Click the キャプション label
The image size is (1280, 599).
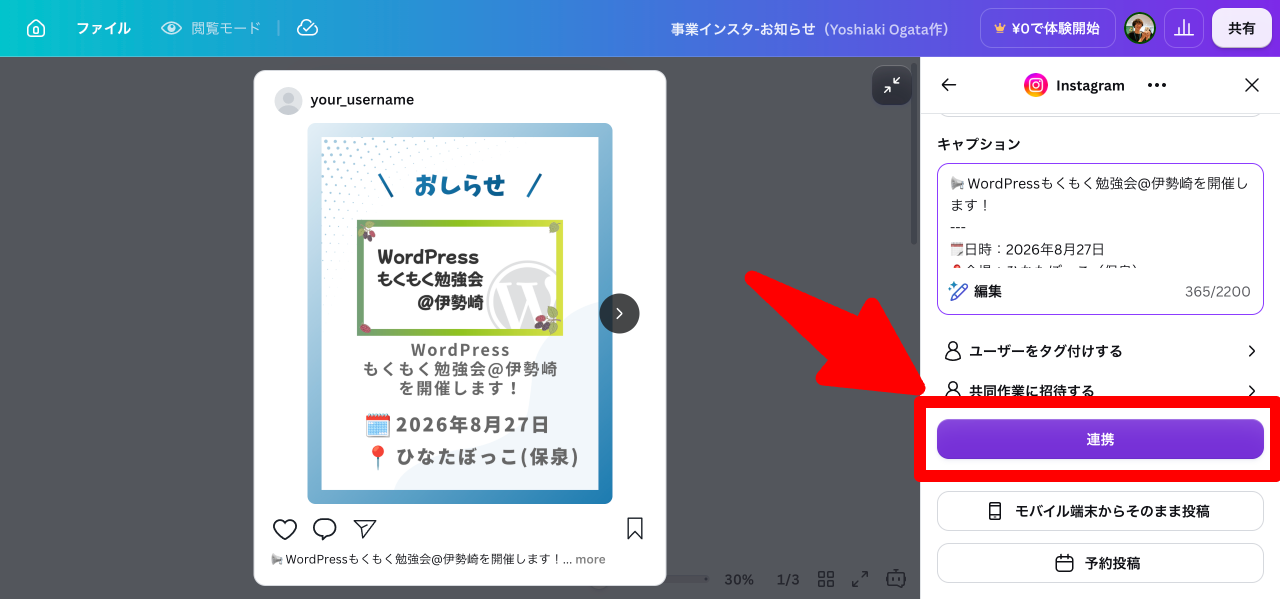pyautogui.click(x=979, y=144)
